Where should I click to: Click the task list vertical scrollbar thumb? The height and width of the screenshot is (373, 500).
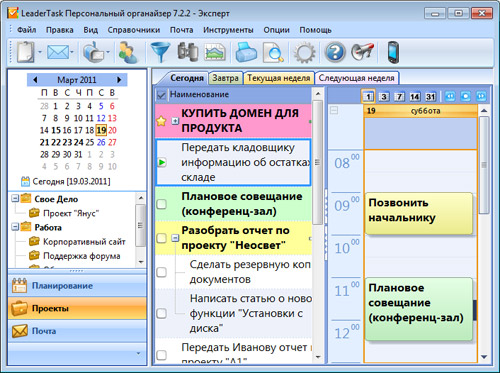click(x=318, y=162)
